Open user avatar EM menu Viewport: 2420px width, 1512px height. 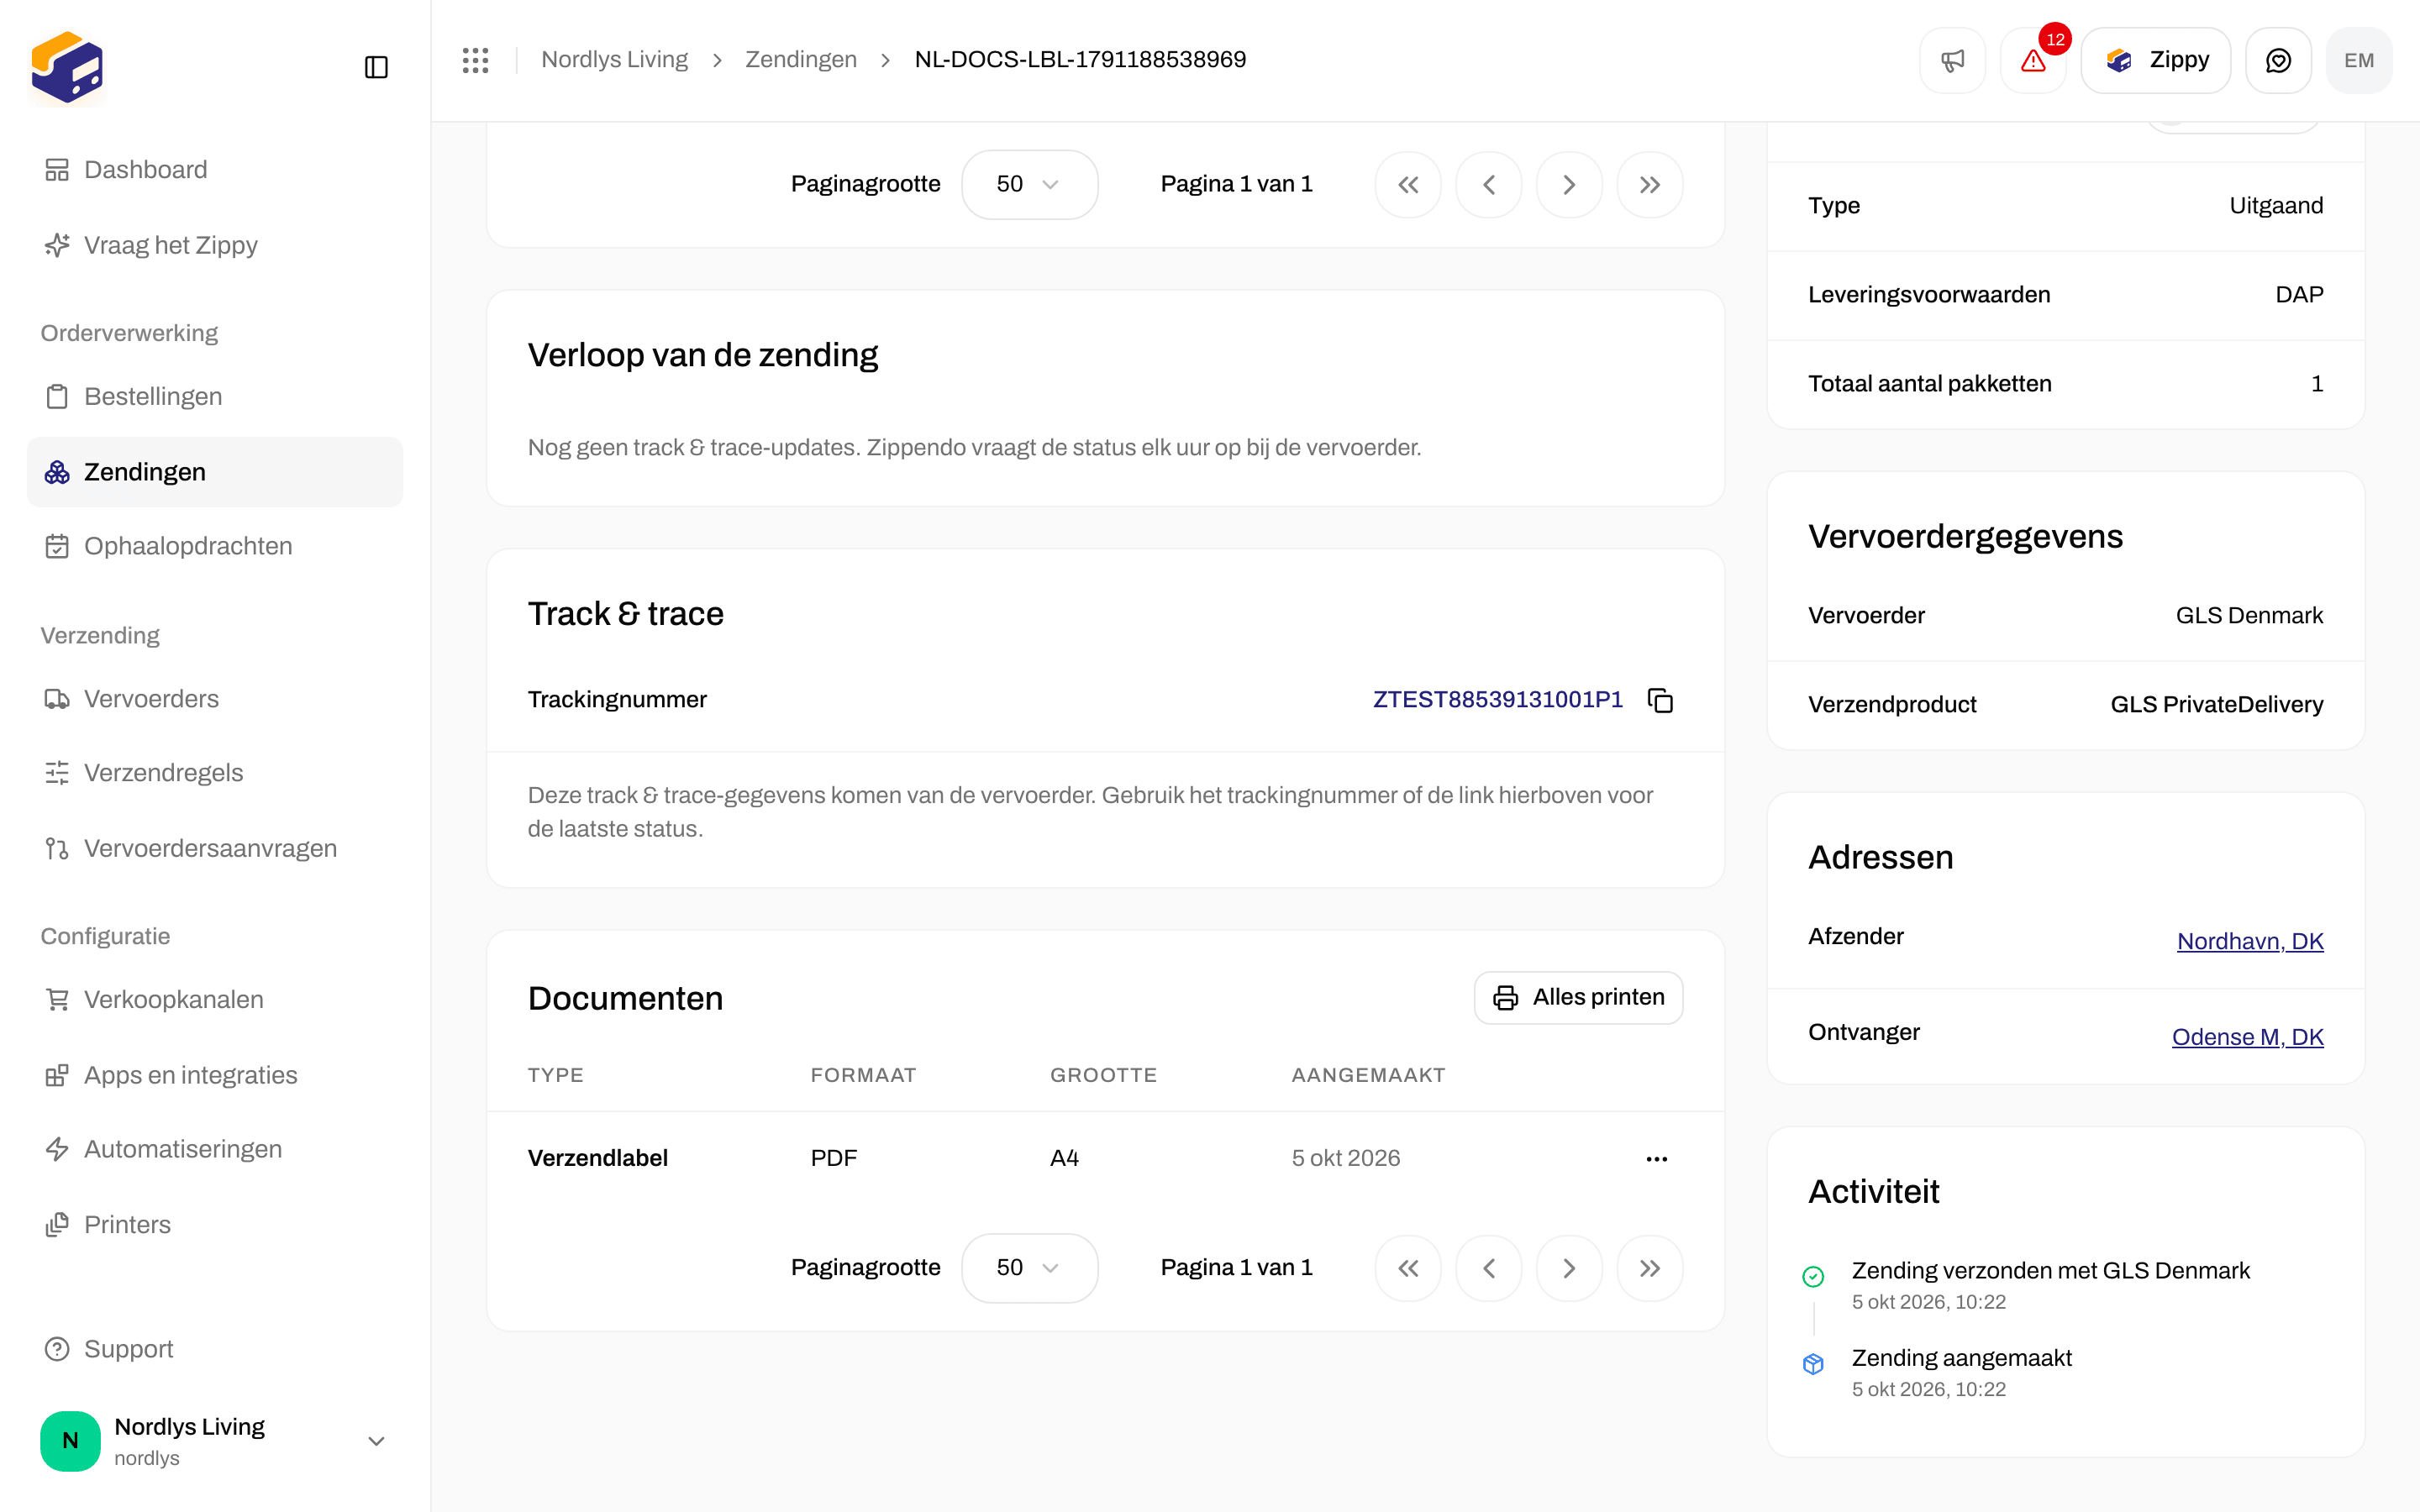point(2359,60)
